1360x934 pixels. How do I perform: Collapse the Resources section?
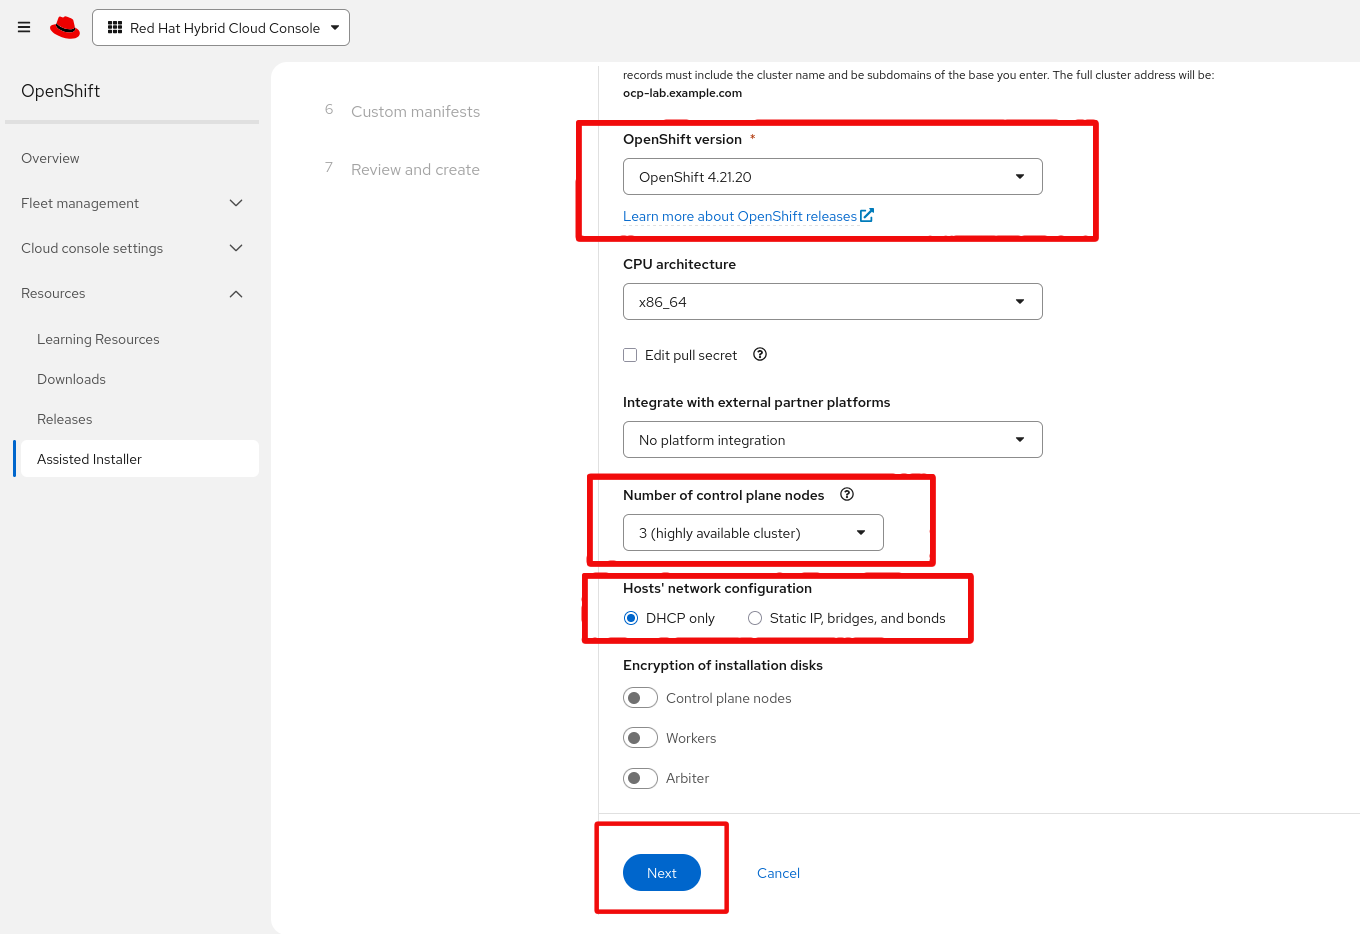click(132, 293)
